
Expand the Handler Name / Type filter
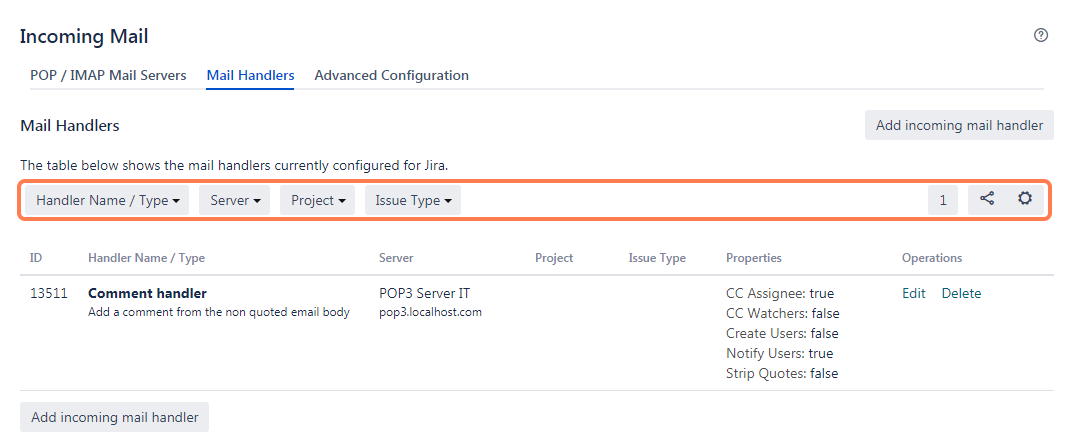click(107, 200)
